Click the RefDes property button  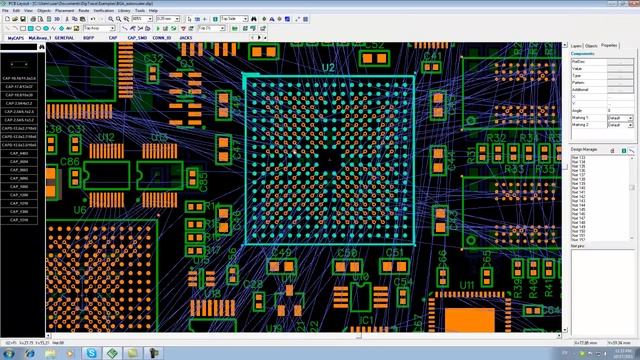click(620, 62)
